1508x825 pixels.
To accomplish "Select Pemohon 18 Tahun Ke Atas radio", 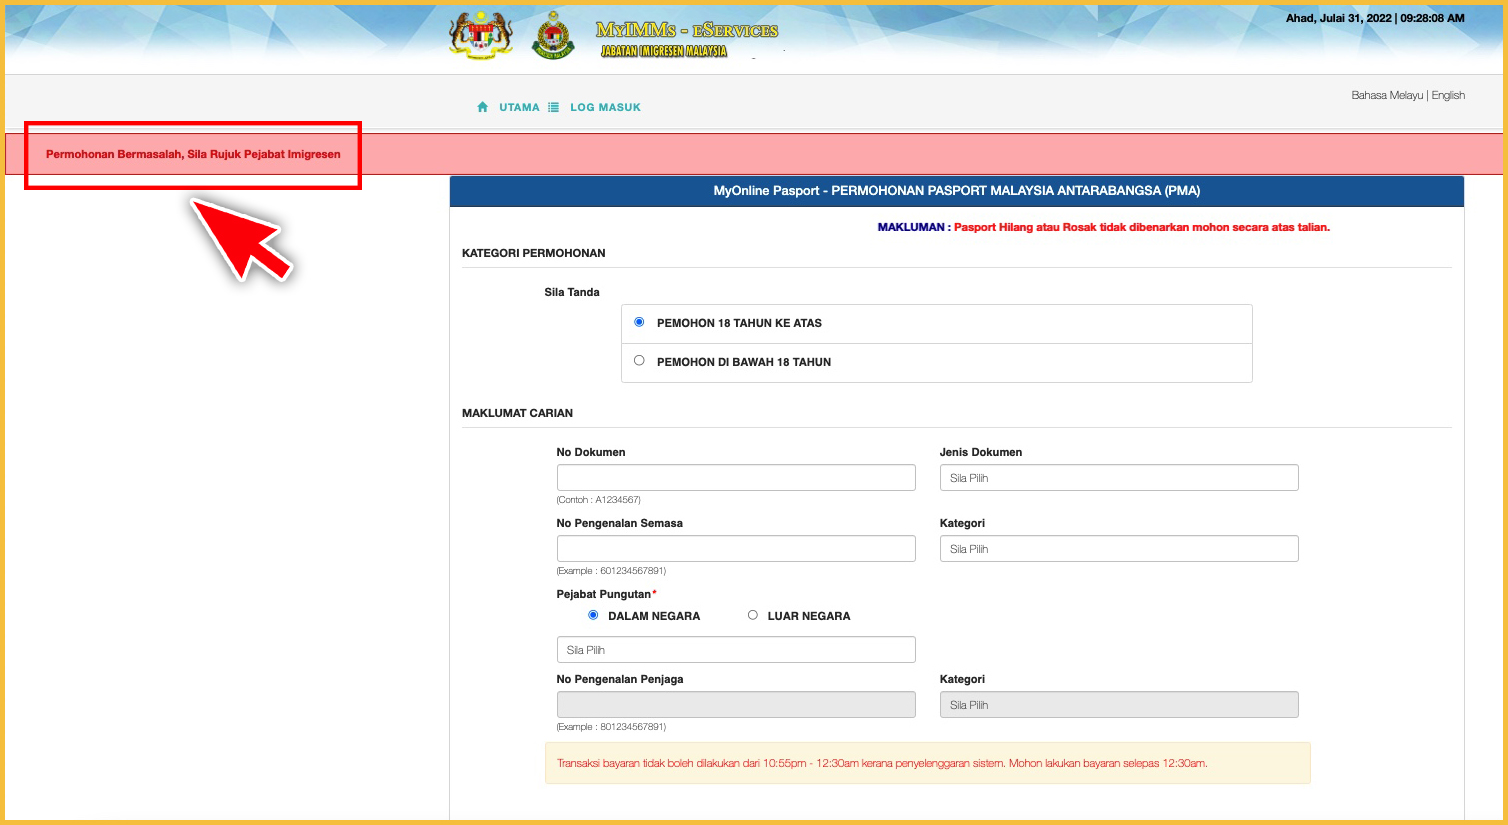I will (639, 322).
